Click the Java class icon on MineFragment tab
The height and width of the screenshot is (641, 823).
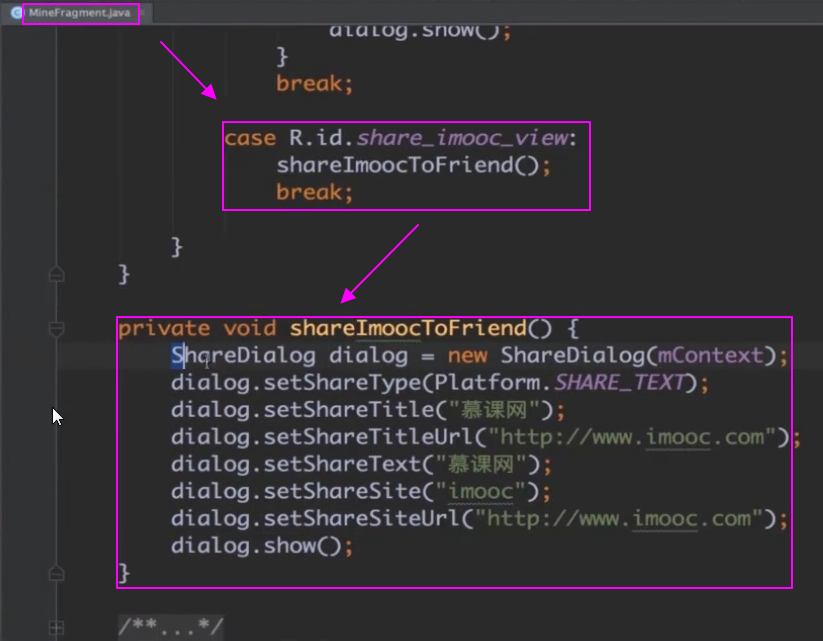(x=17, y=13)
